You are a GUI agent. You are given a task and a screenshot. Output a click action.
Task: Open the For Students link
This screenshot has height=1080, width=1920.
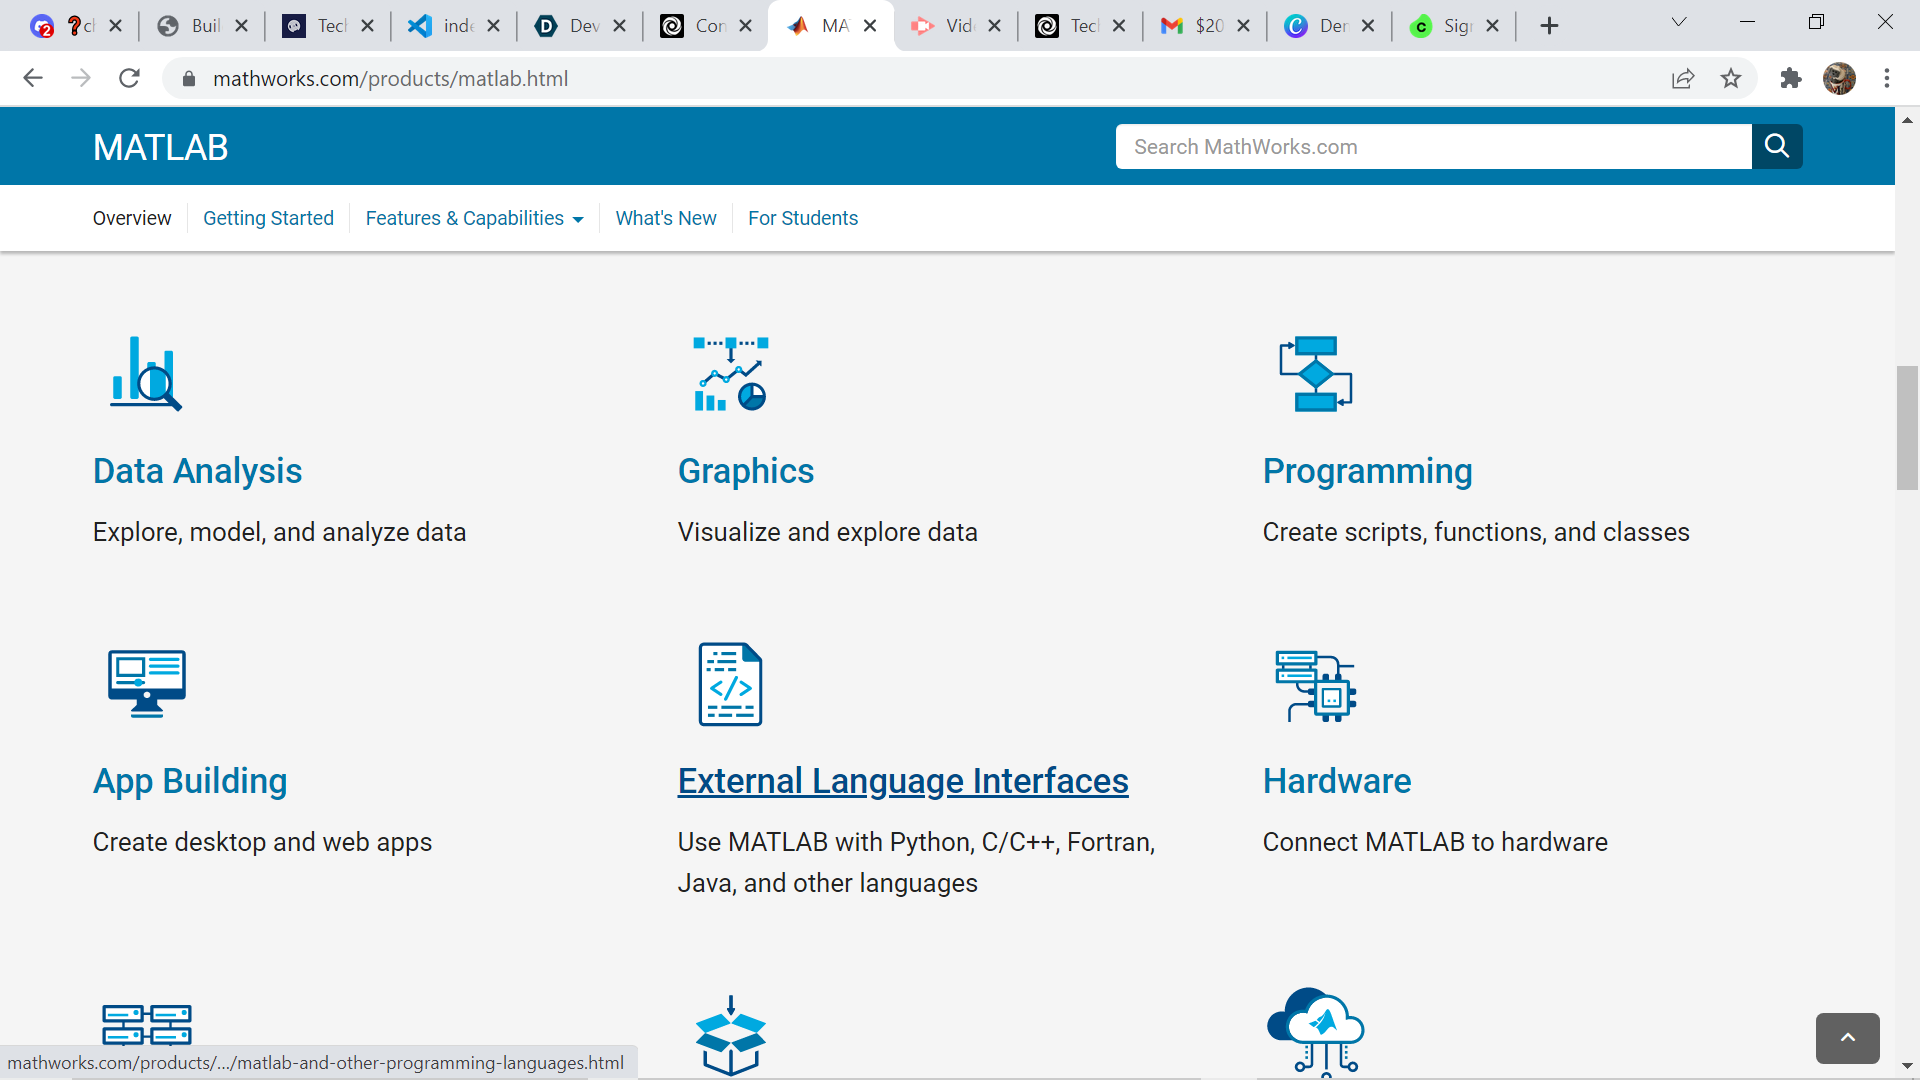tap(803, 218)
